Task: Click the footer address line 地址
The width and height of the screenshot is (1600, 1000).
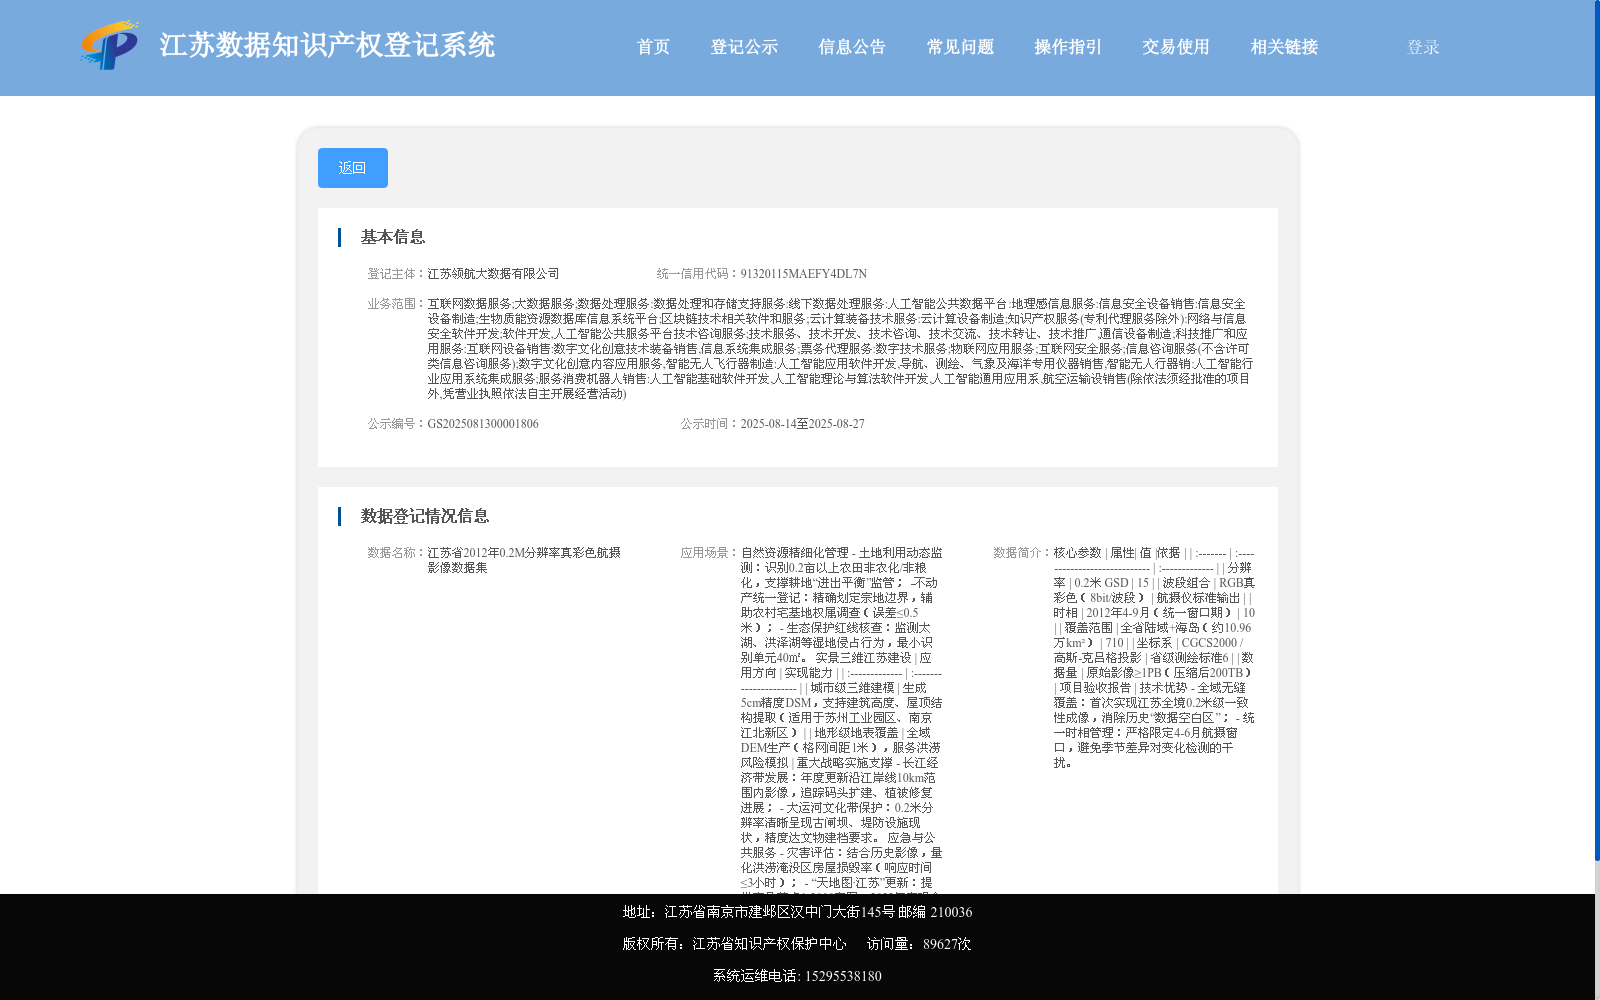Action: pyautogui.click(x=798, y=912)
